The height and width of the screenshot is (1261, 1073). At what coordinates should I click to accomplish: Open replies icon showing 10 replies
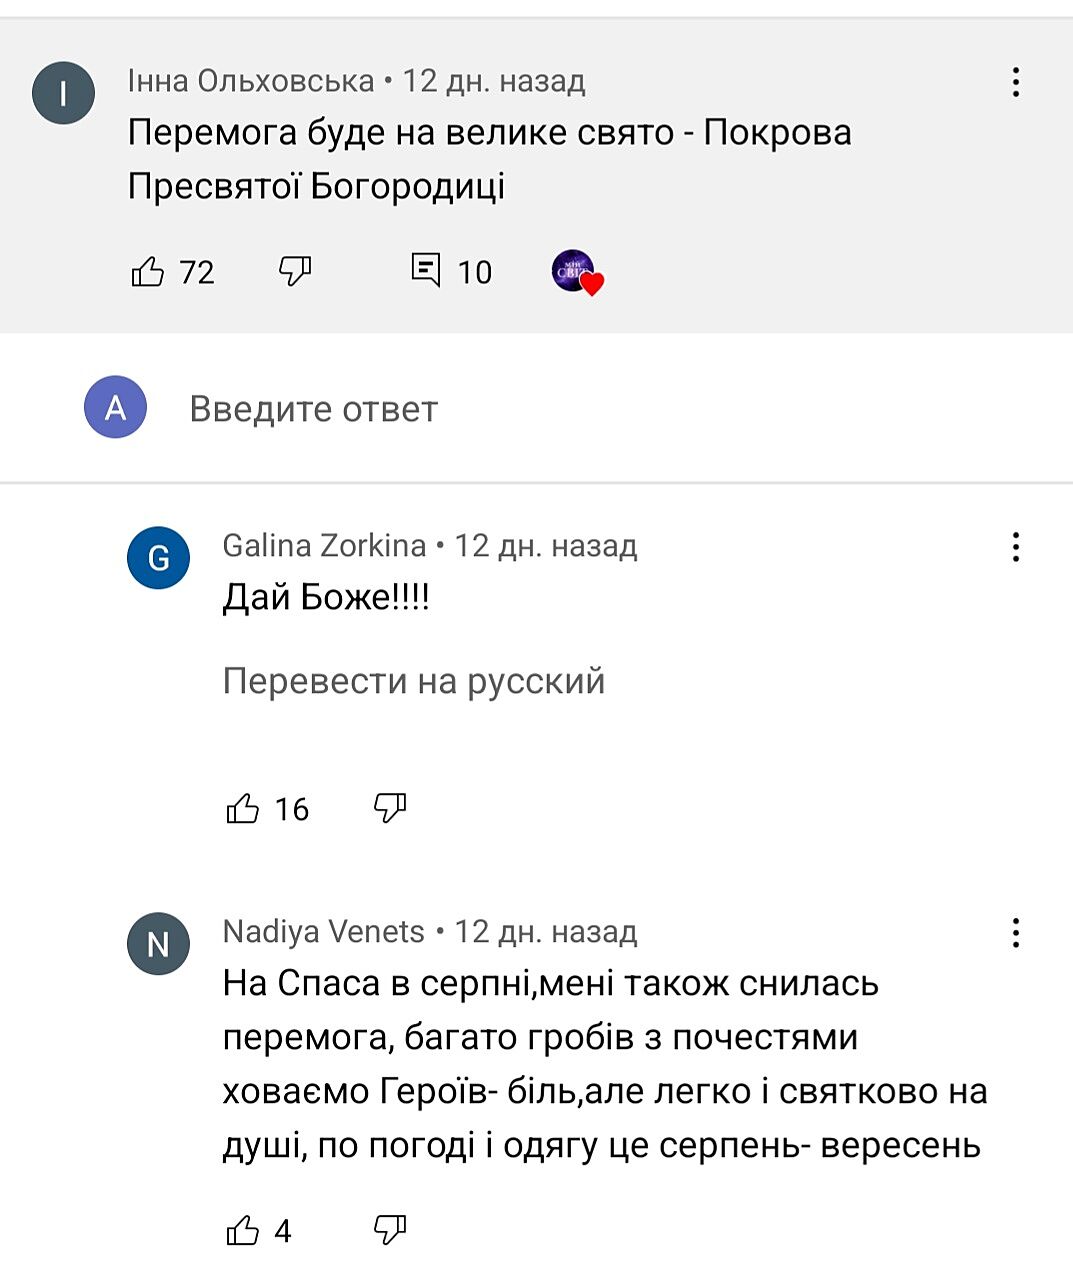pos(426,271)
